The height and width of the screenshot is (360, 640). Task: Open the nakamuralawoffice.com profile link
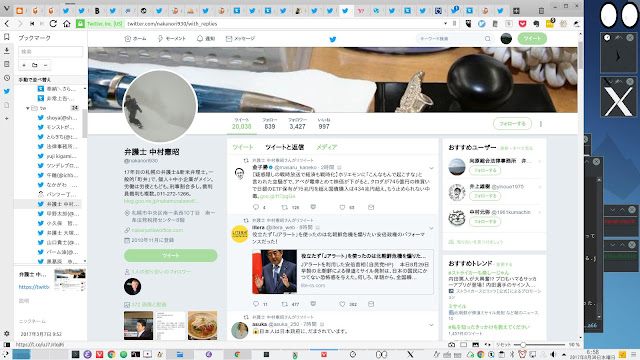[x=157, y=230]
